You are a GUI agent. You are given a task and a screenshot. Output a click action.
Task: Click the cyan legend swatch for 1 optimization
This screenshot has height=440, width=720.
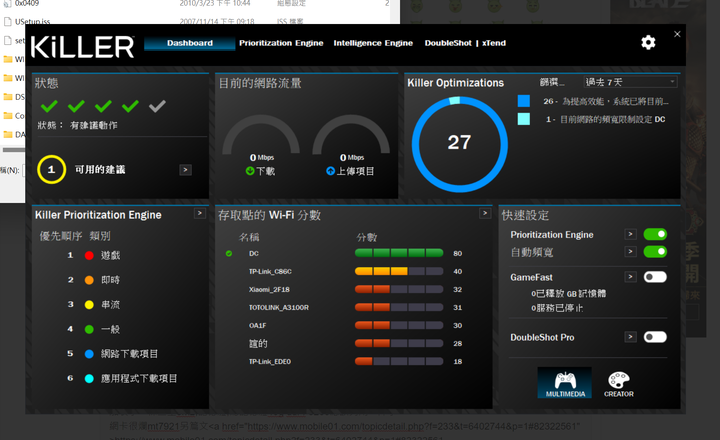(523, 119)
